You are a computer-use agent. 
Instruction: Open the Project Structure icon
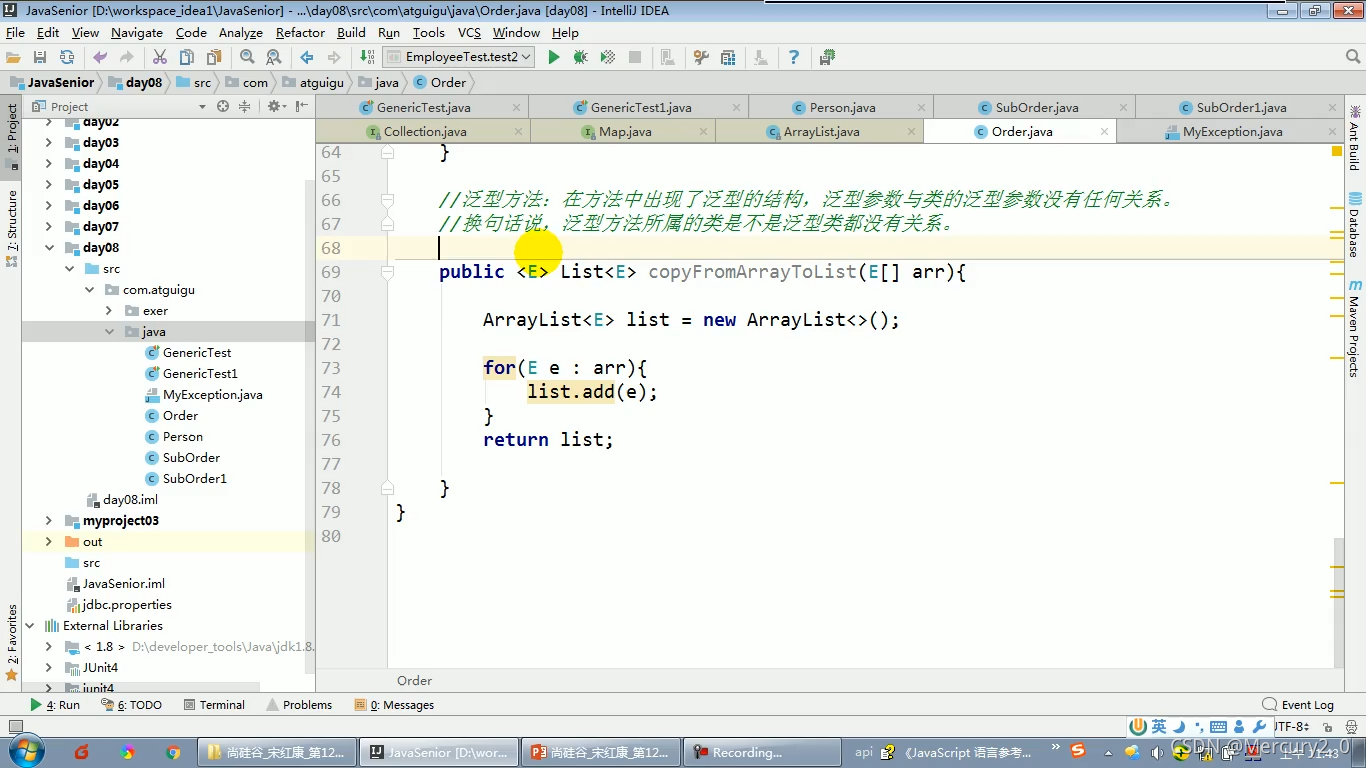tap(728, 57)
